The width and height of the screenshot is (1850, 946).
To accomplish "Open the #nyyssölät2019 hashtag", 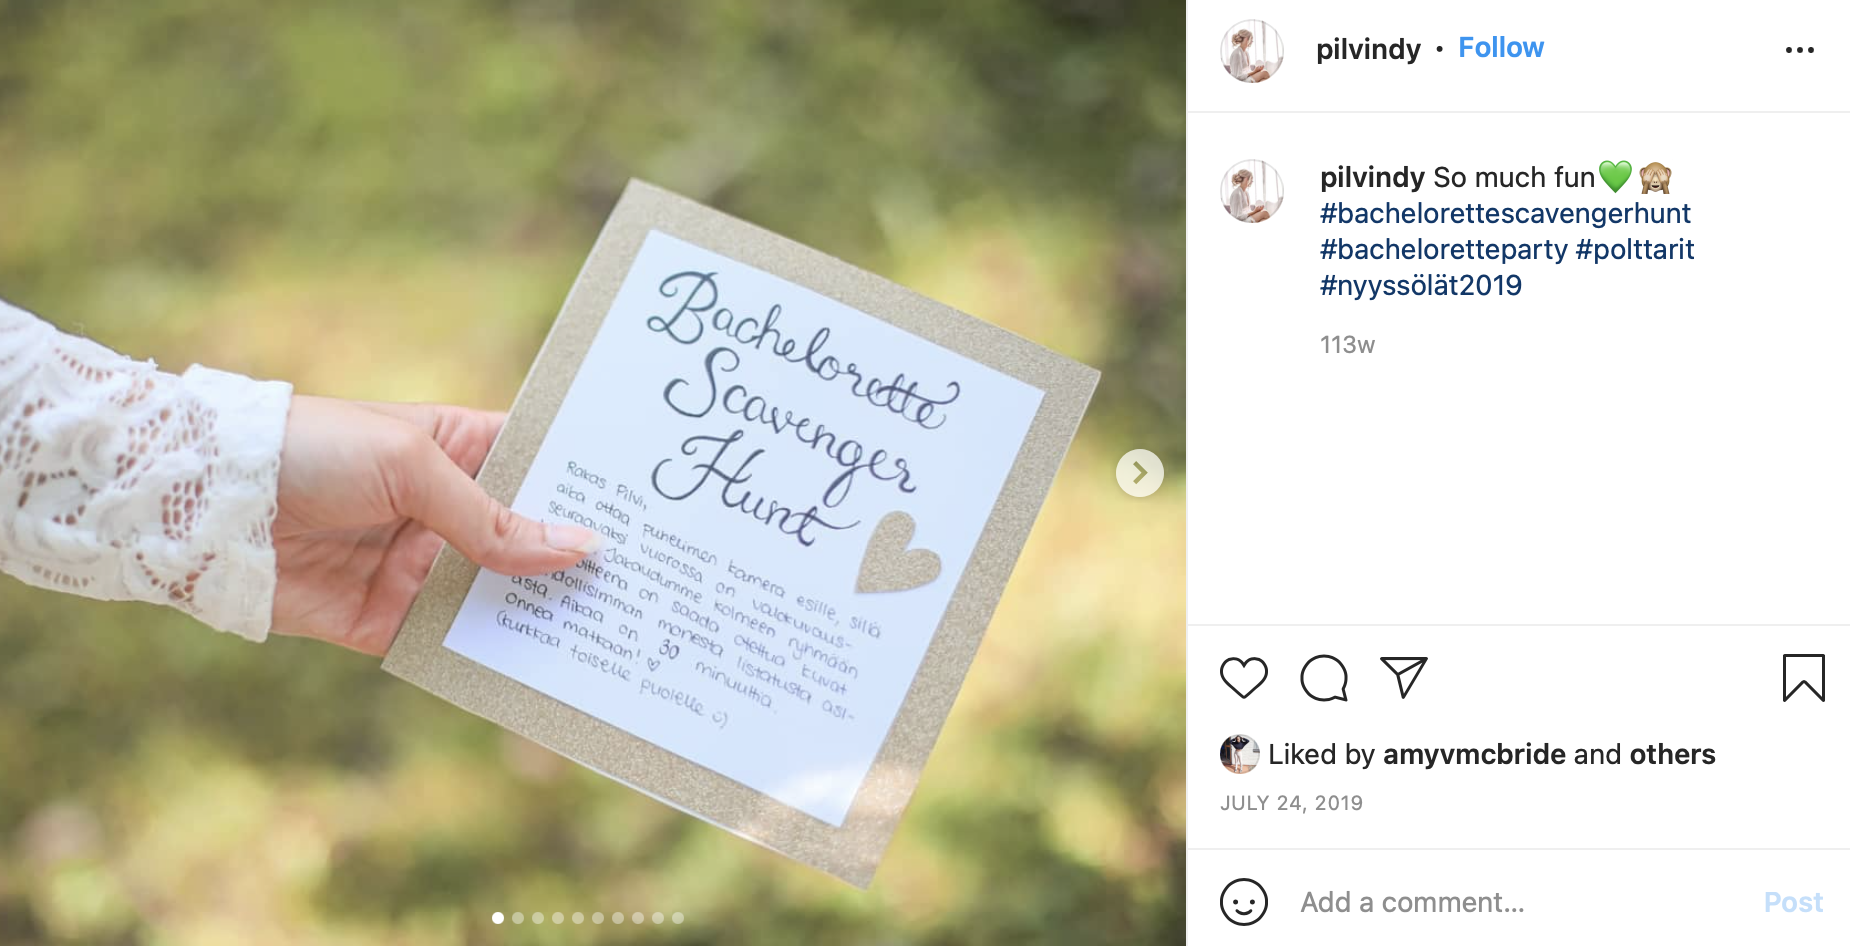I will tap(1421, 285).
